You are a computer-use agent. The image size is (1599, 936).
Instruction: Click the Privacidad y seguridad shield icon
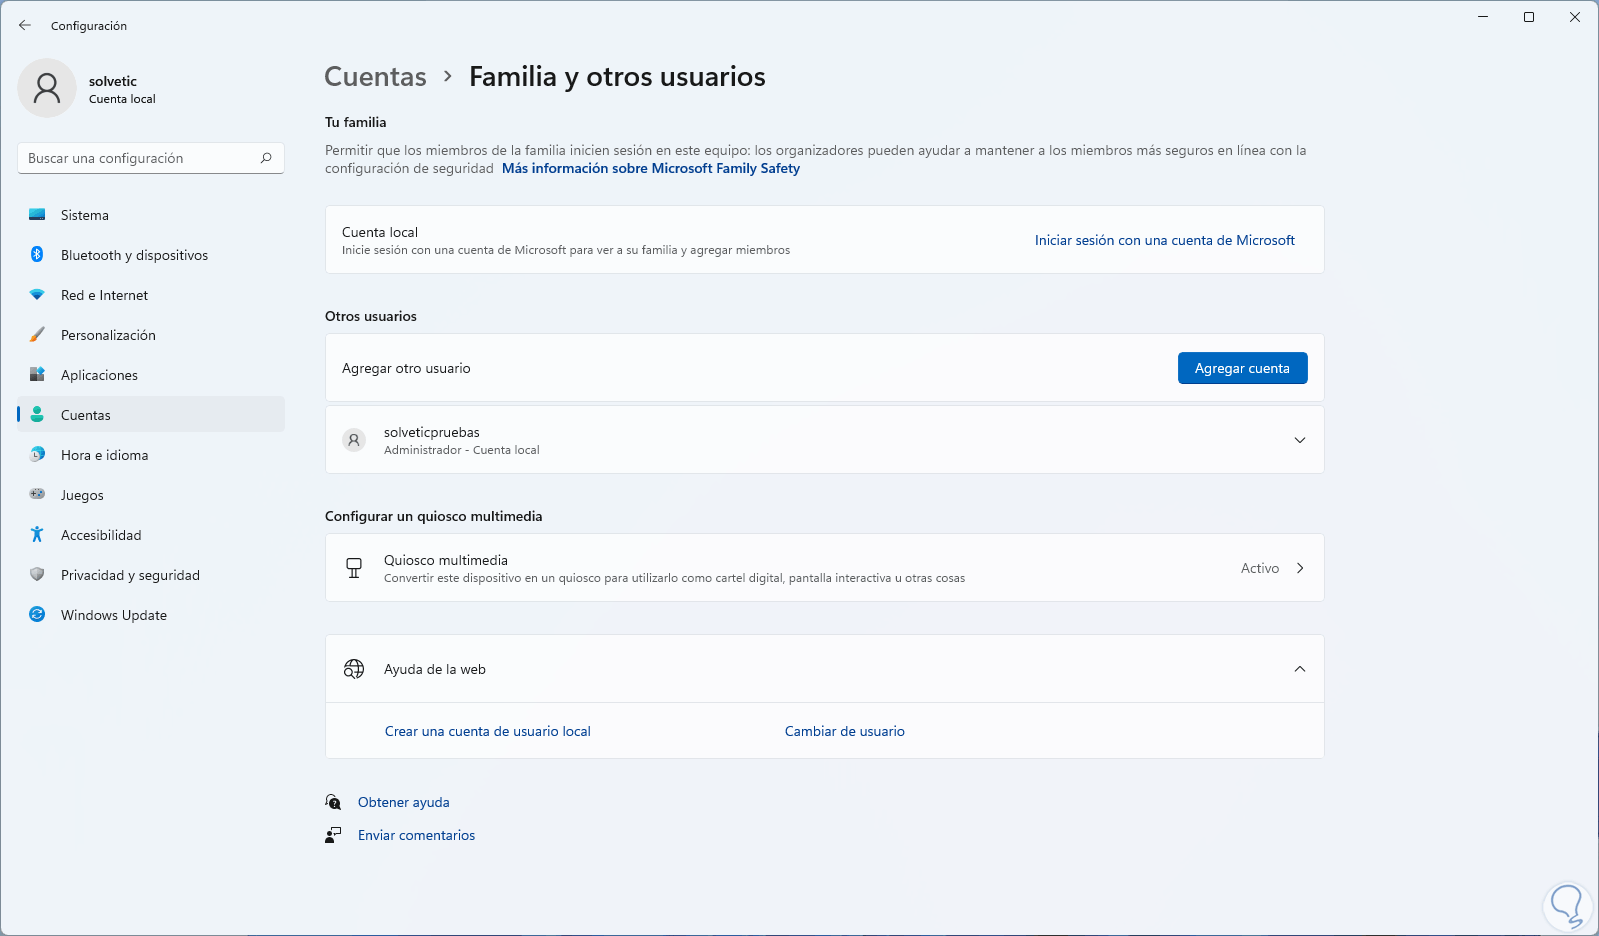(x=37, y=575)
